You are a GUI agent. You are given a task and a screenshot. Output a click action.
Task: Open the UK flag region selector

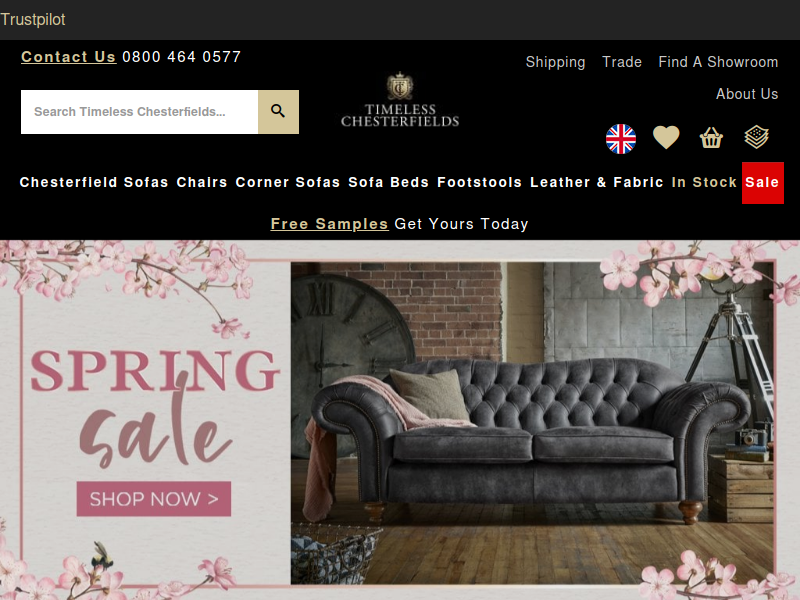(620, 138)
